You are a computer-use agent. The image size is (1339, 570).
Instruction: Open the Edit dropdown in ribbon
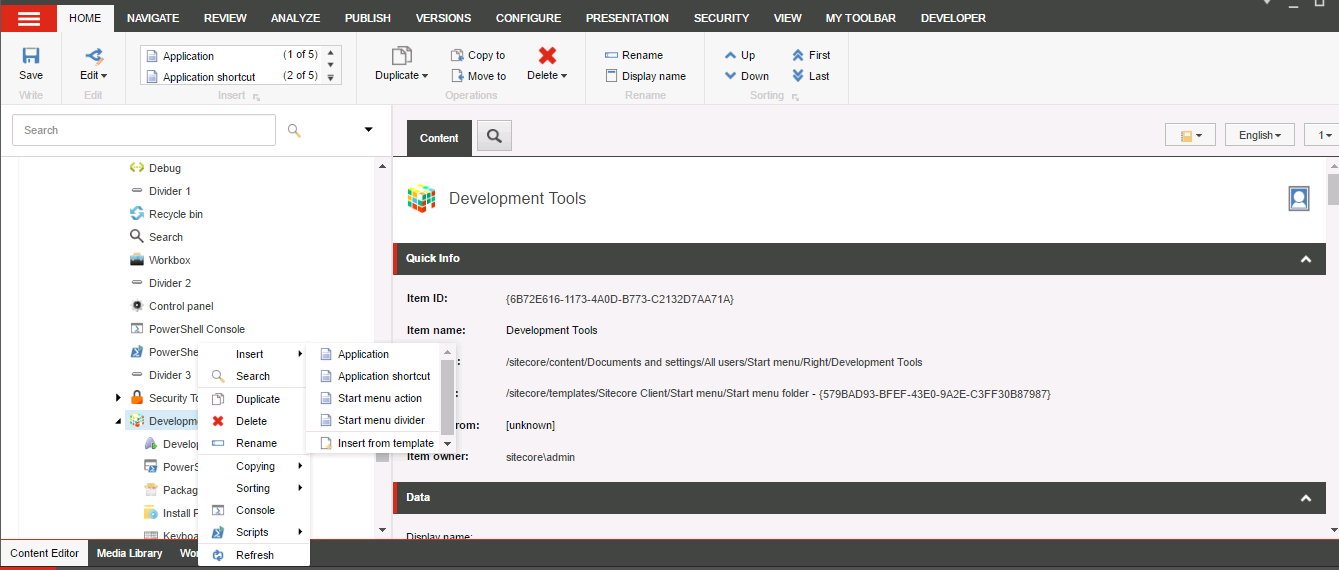(94, 64)
